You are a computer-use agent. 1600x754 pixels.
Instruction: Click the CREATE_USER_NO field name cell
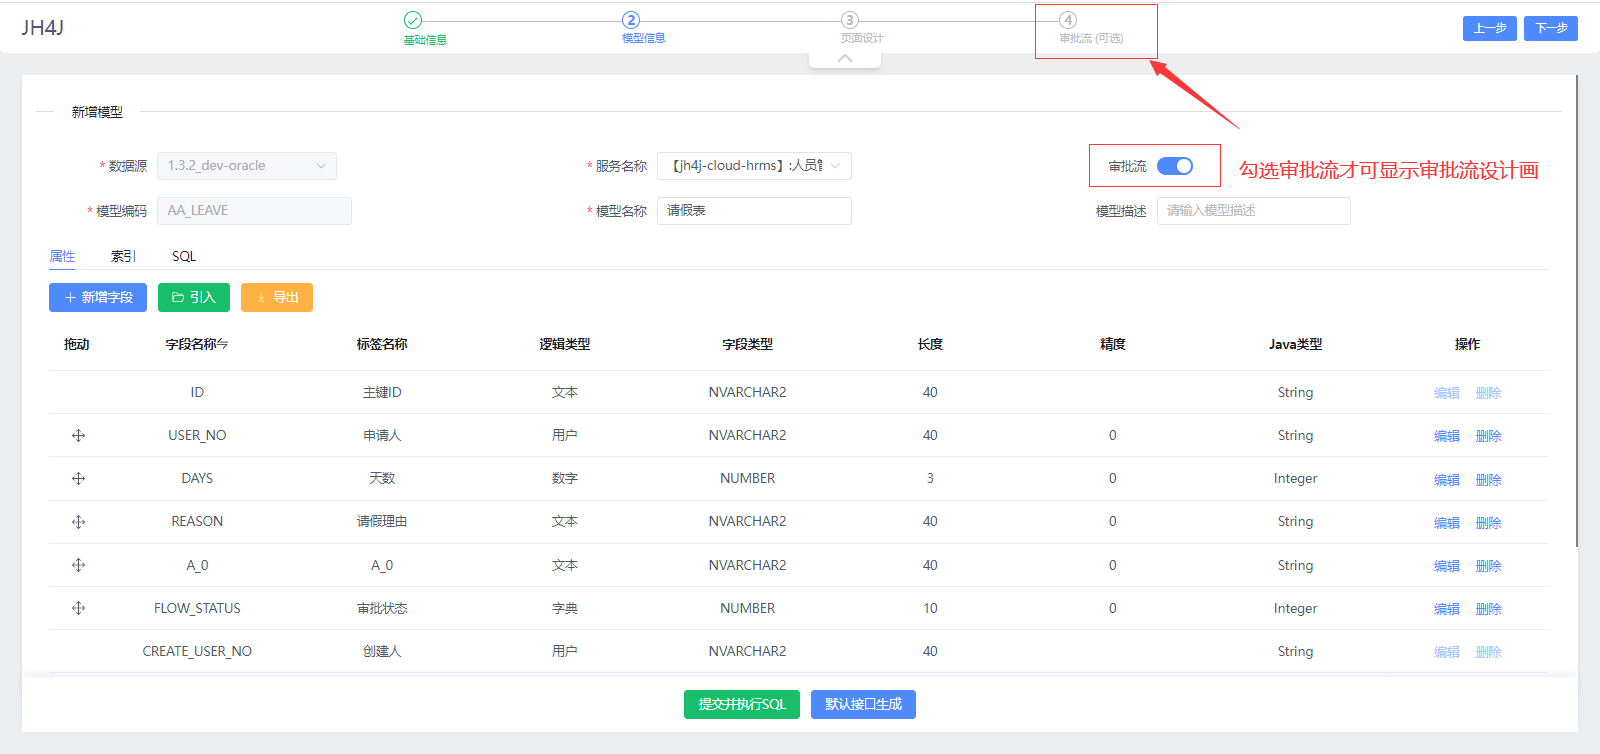pyautogui.click(x=197, y=651)
